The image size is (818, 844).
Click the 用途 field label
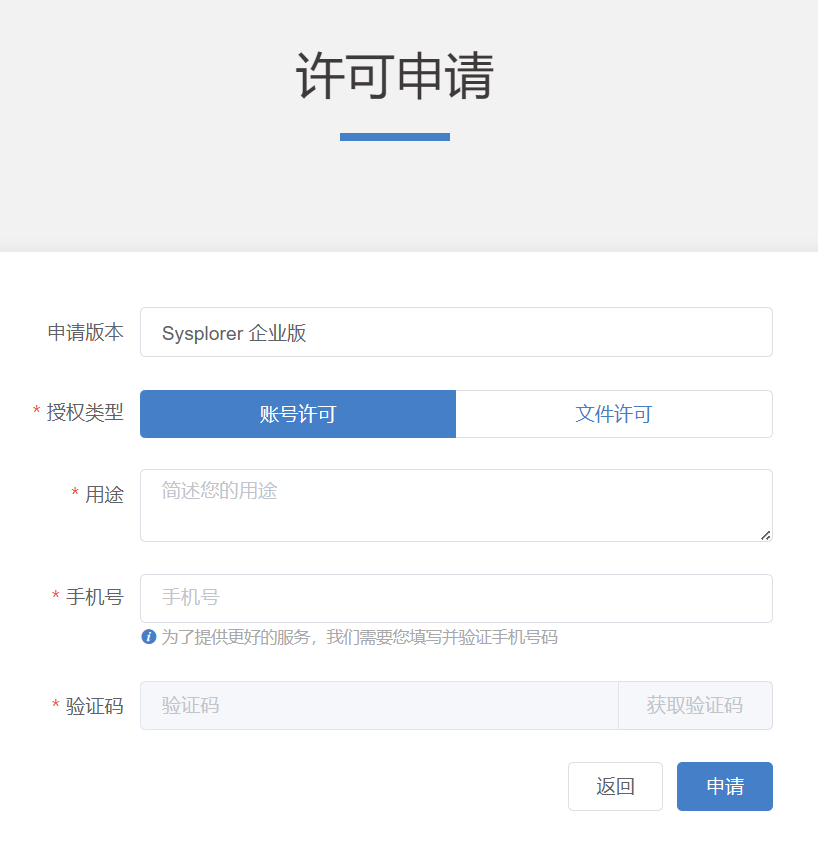pyautogui.click(x=104, y=494)
